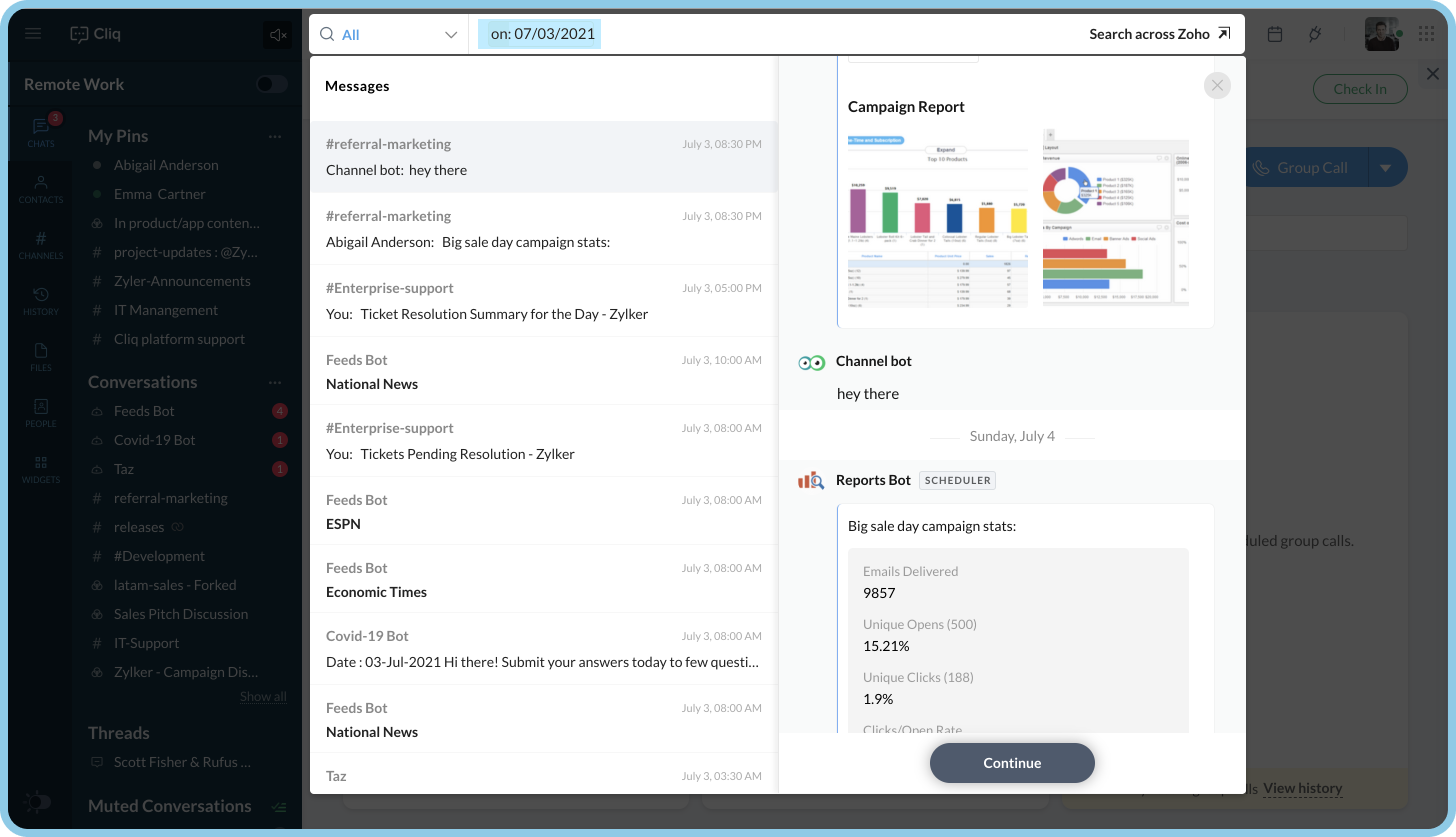This screenshot has width=1456, height=837.
Task: Mute sounds with speaker icon beside Cliq
Action: pyautogui.click(x=277, y=34)
